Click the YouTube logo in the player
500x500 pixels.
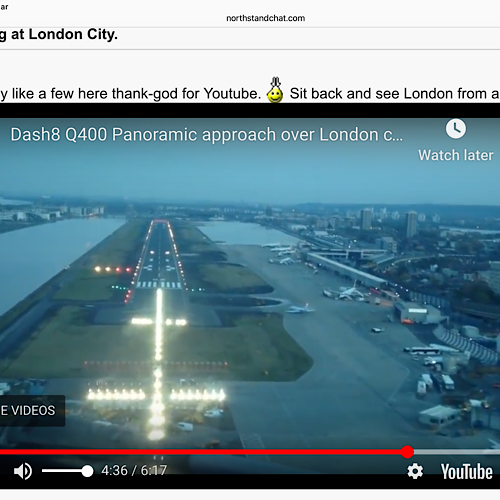[467, 472]
